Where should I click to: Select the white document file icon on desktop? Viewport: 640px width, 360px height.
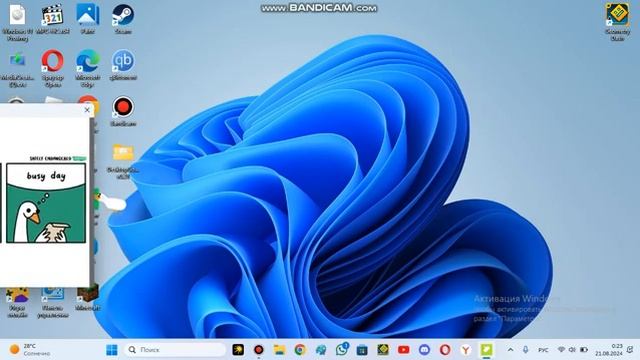coord(18,21)
